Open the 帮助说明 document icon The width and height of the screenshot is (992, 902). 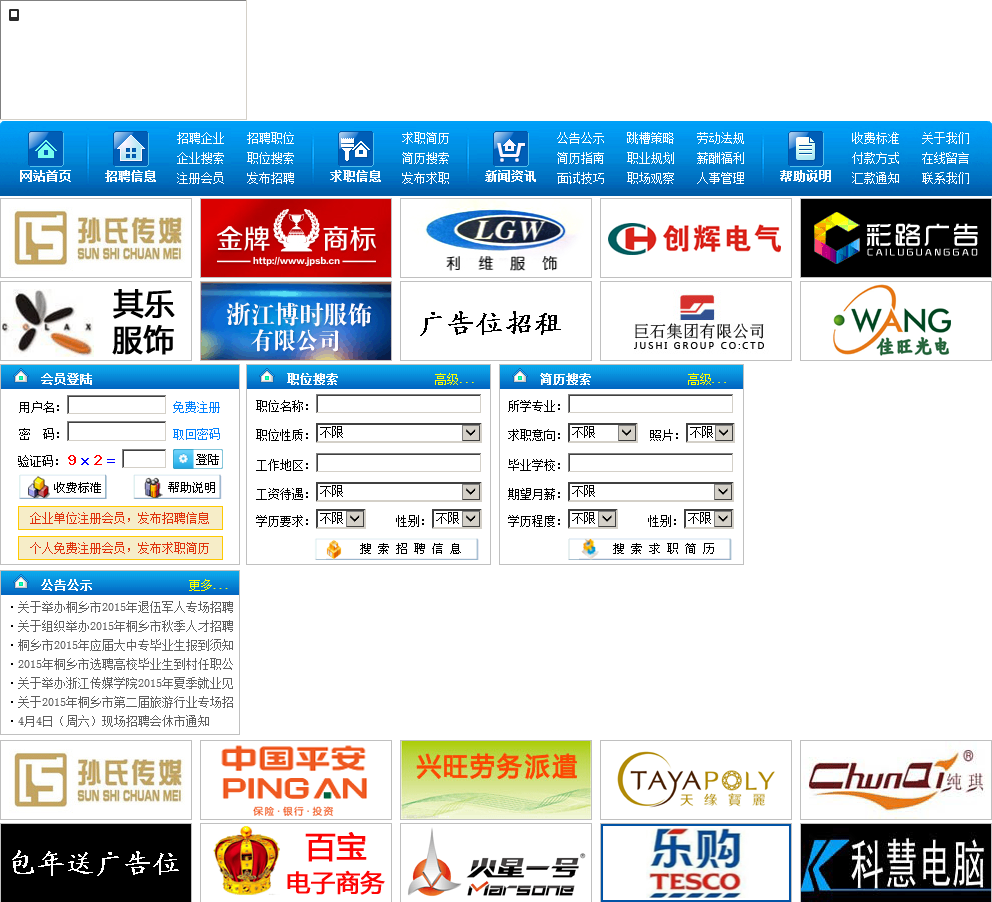pos(805,149)
